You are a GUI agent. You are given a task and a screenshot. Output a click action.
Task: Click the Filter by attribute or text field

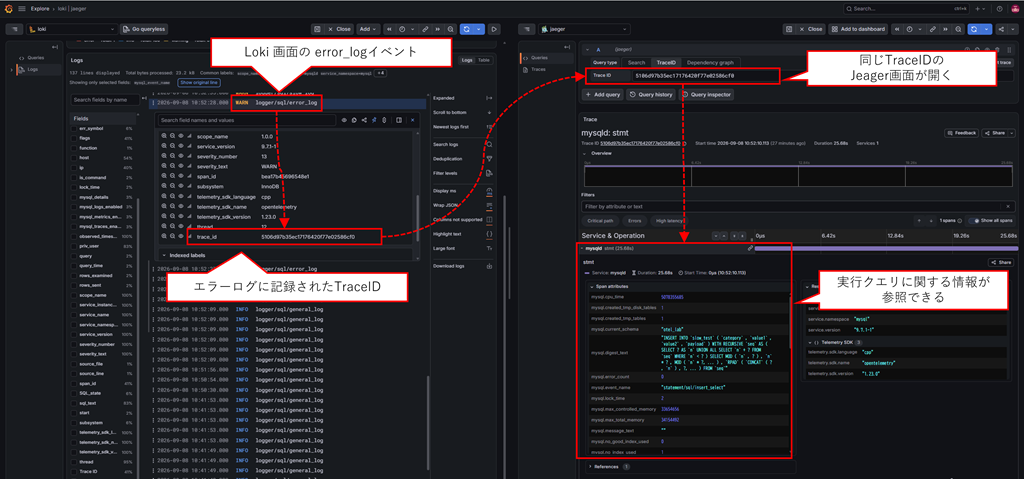(799, 206)
